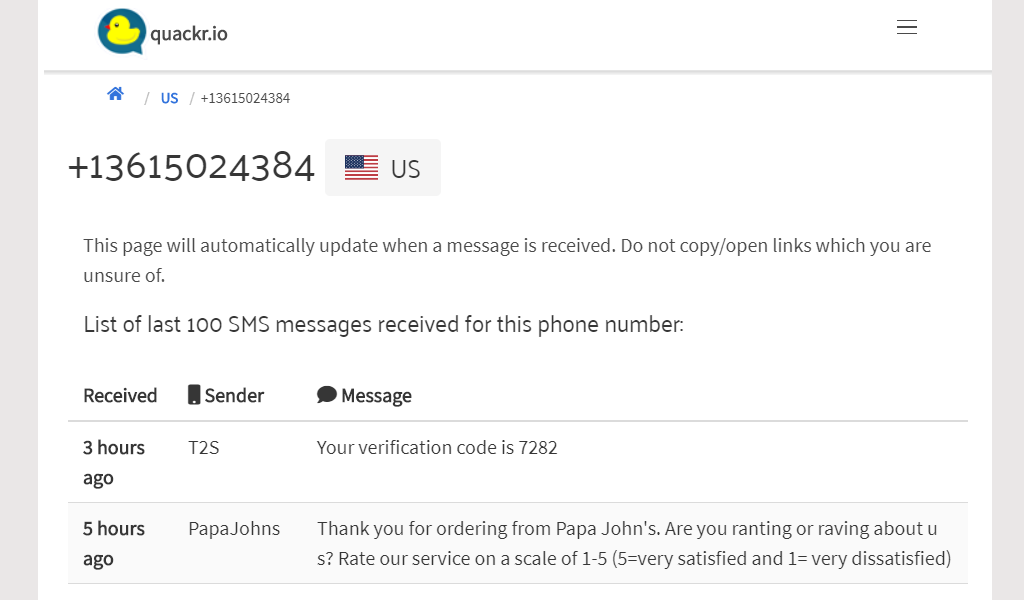Select the +13615024384 breadcrumb entry

244,98
